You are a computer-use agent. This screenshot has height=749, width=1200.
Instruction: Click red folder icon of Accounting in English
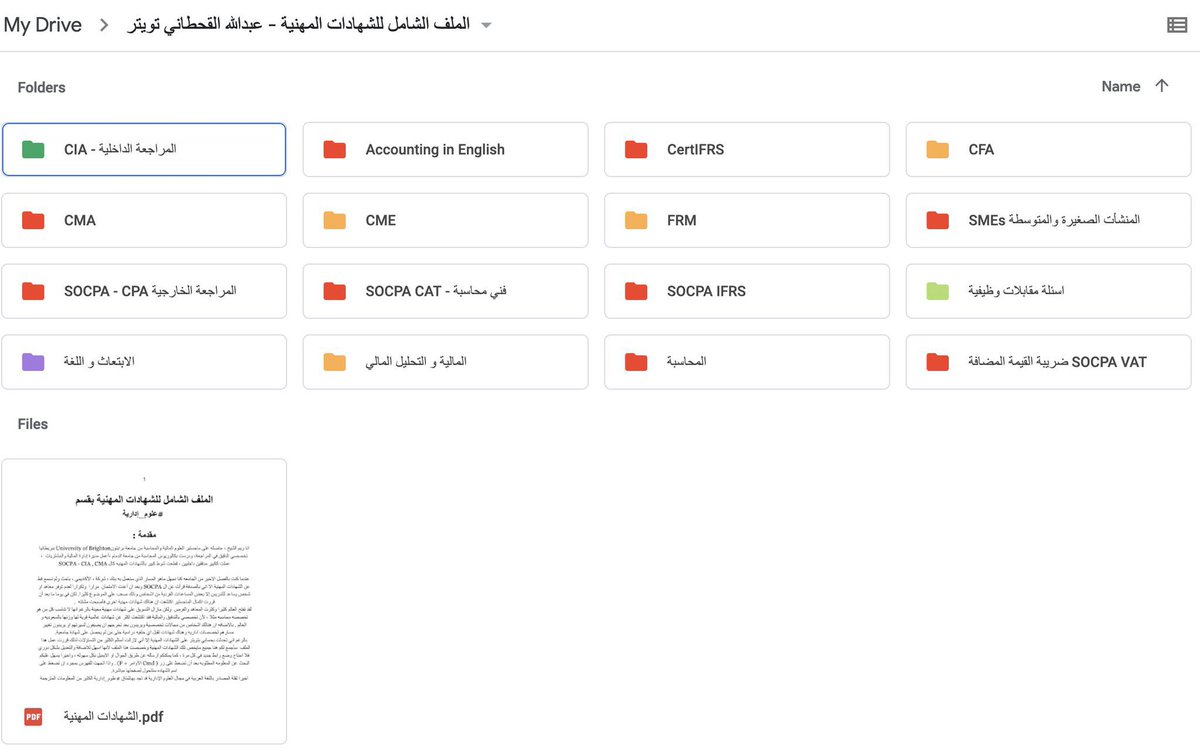(334, 150)
